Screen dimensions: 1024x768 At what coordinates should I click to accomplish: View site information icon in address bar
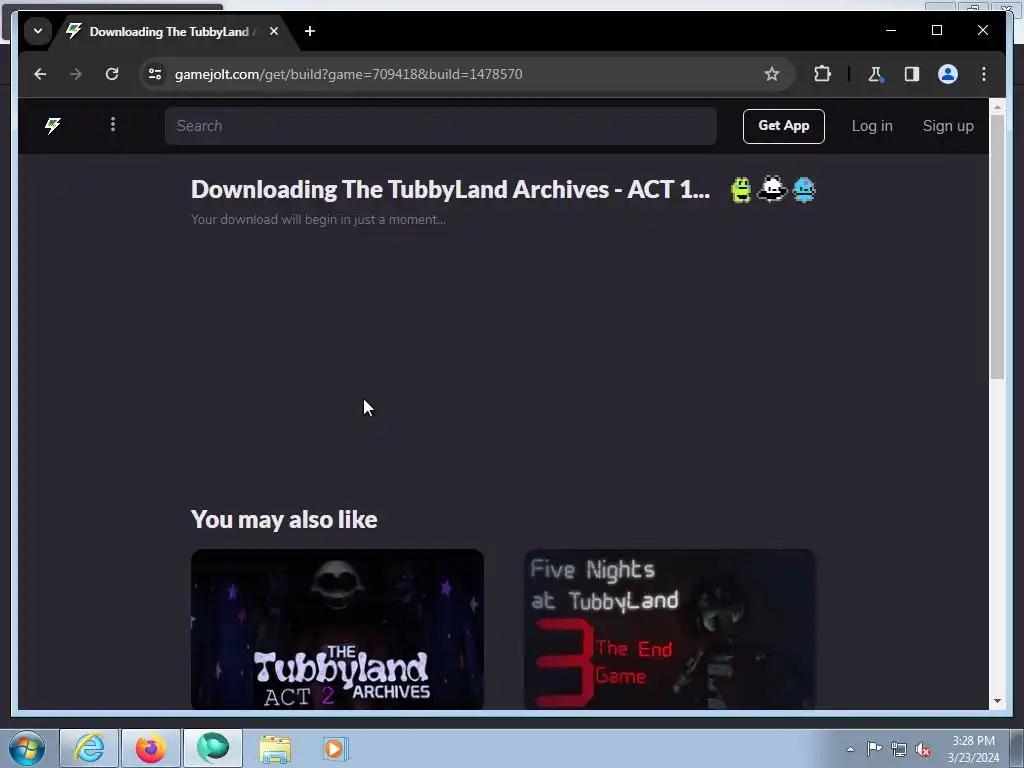(155, 74)
